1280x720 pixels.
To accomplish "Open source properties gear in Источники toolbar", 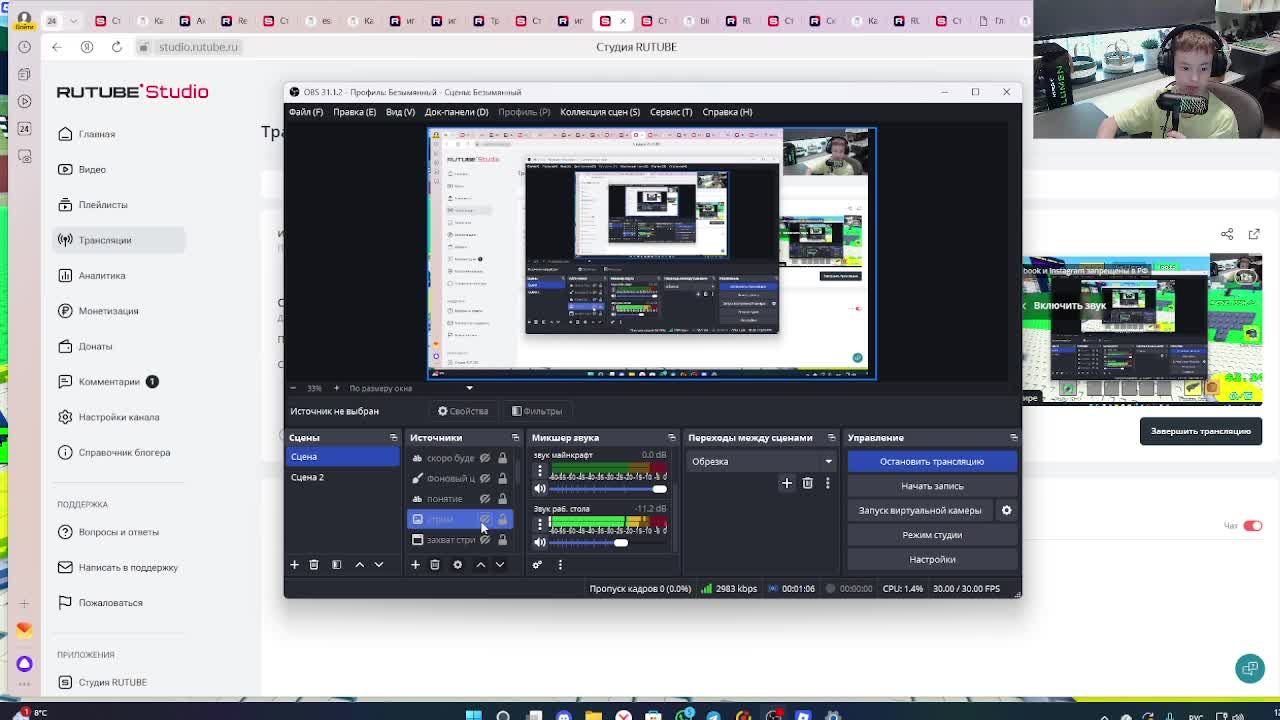I will click(x=457, y=565).
